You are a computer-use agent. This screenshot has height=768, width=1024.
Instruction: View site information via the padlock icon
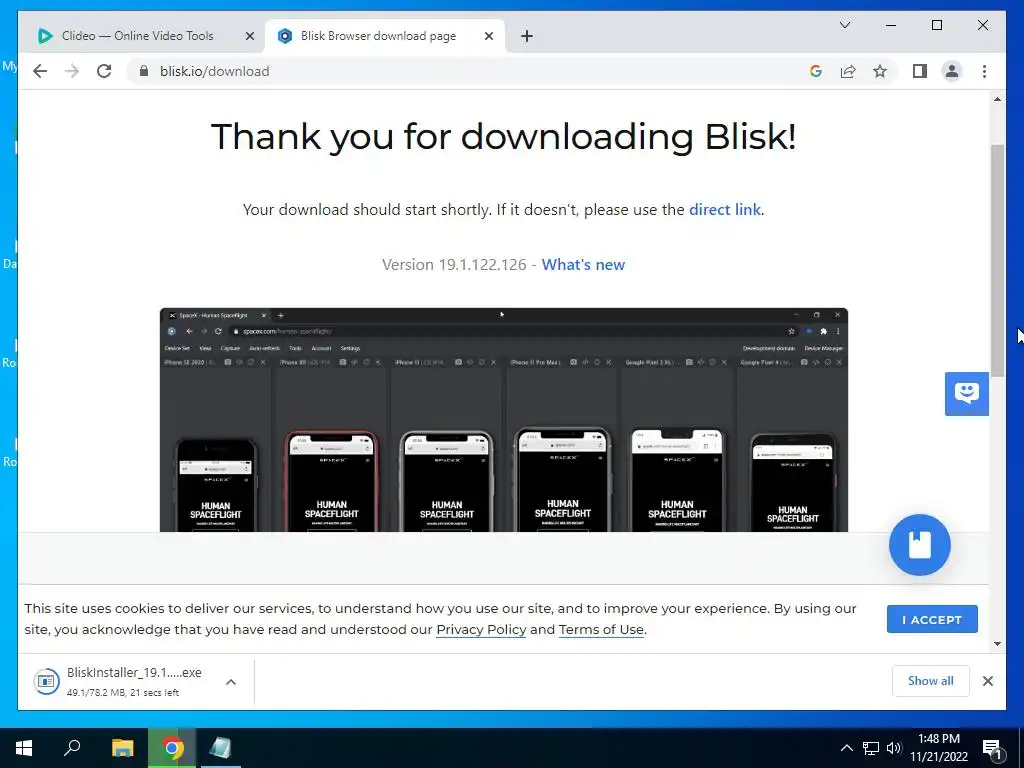144,71
